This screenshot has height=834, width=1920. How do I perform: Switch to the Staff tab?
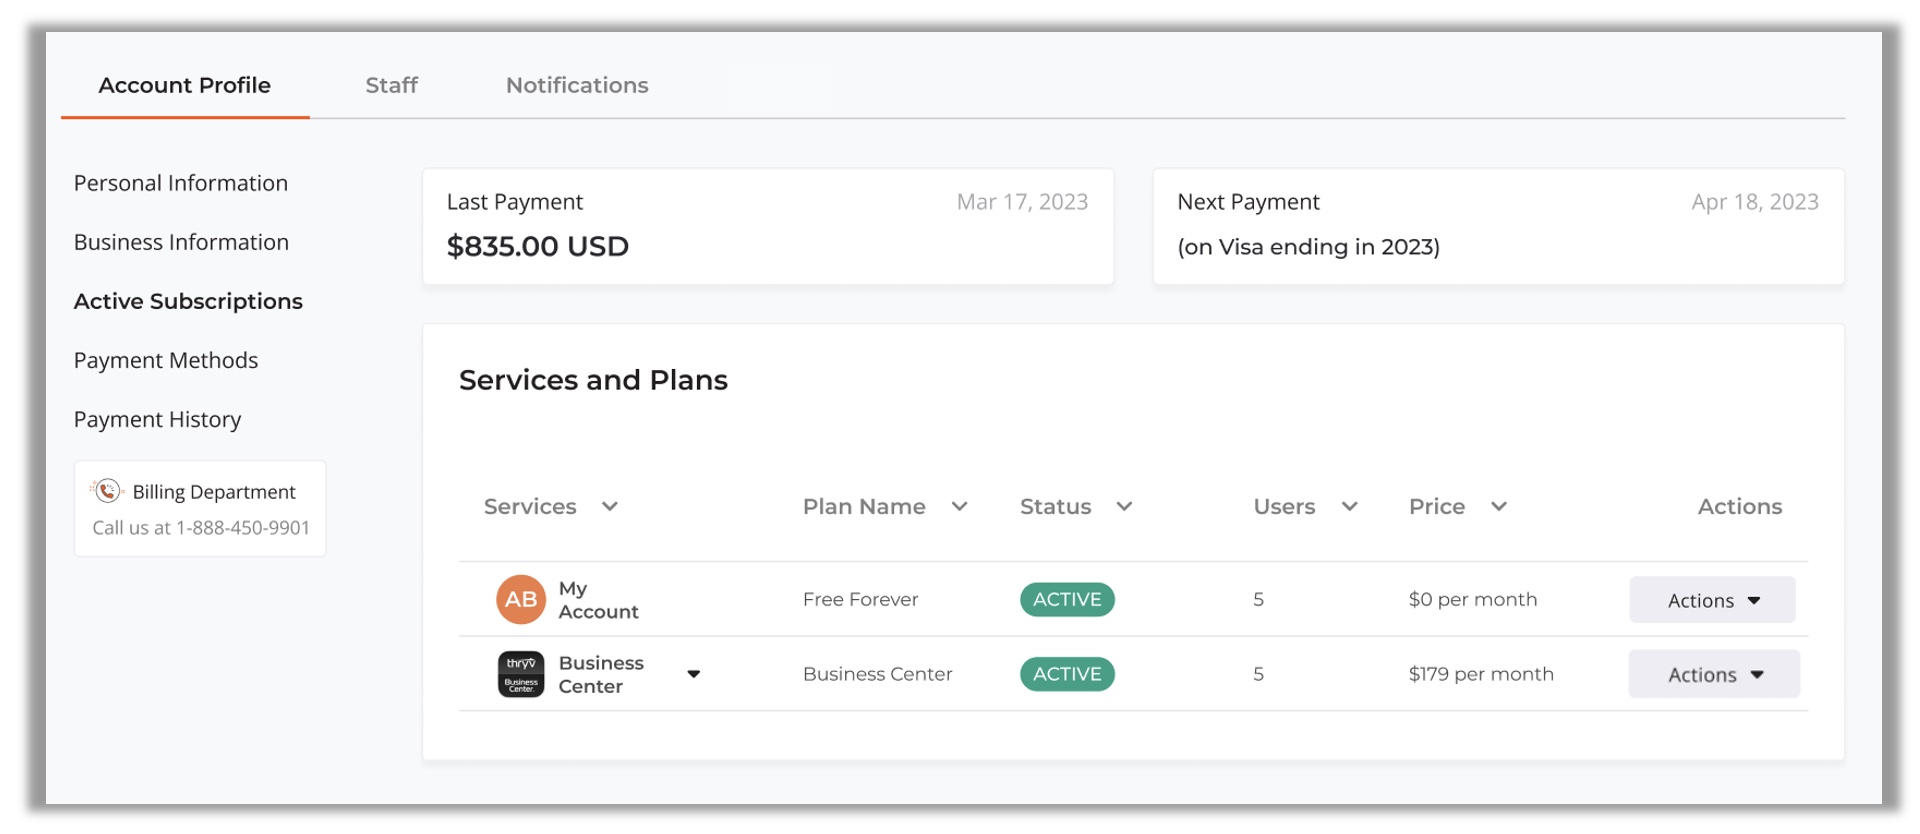(x=391, y=85)
